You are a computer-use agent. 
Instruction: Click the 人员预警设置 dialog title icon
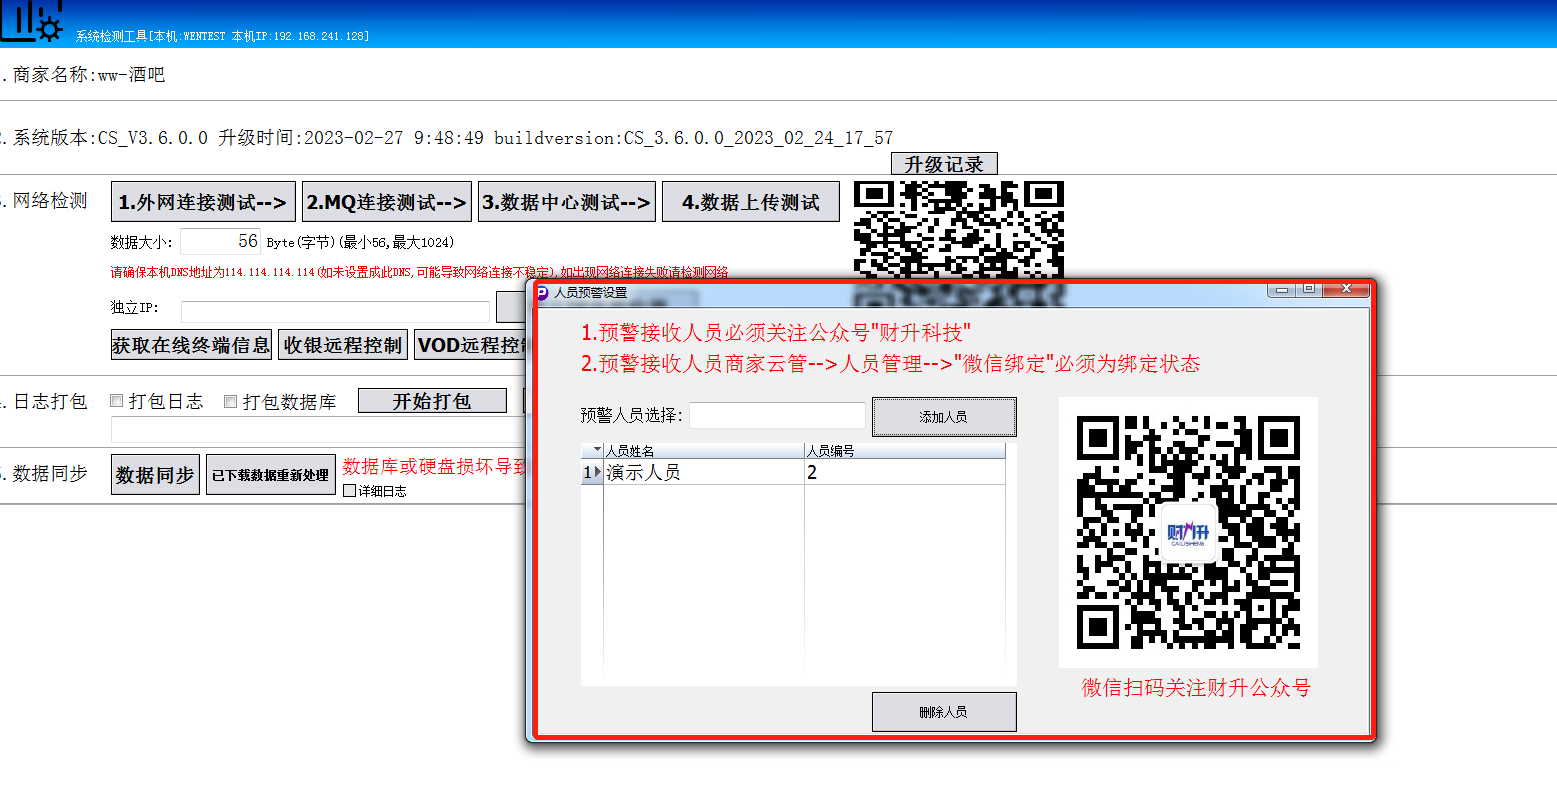coord(541,292)
